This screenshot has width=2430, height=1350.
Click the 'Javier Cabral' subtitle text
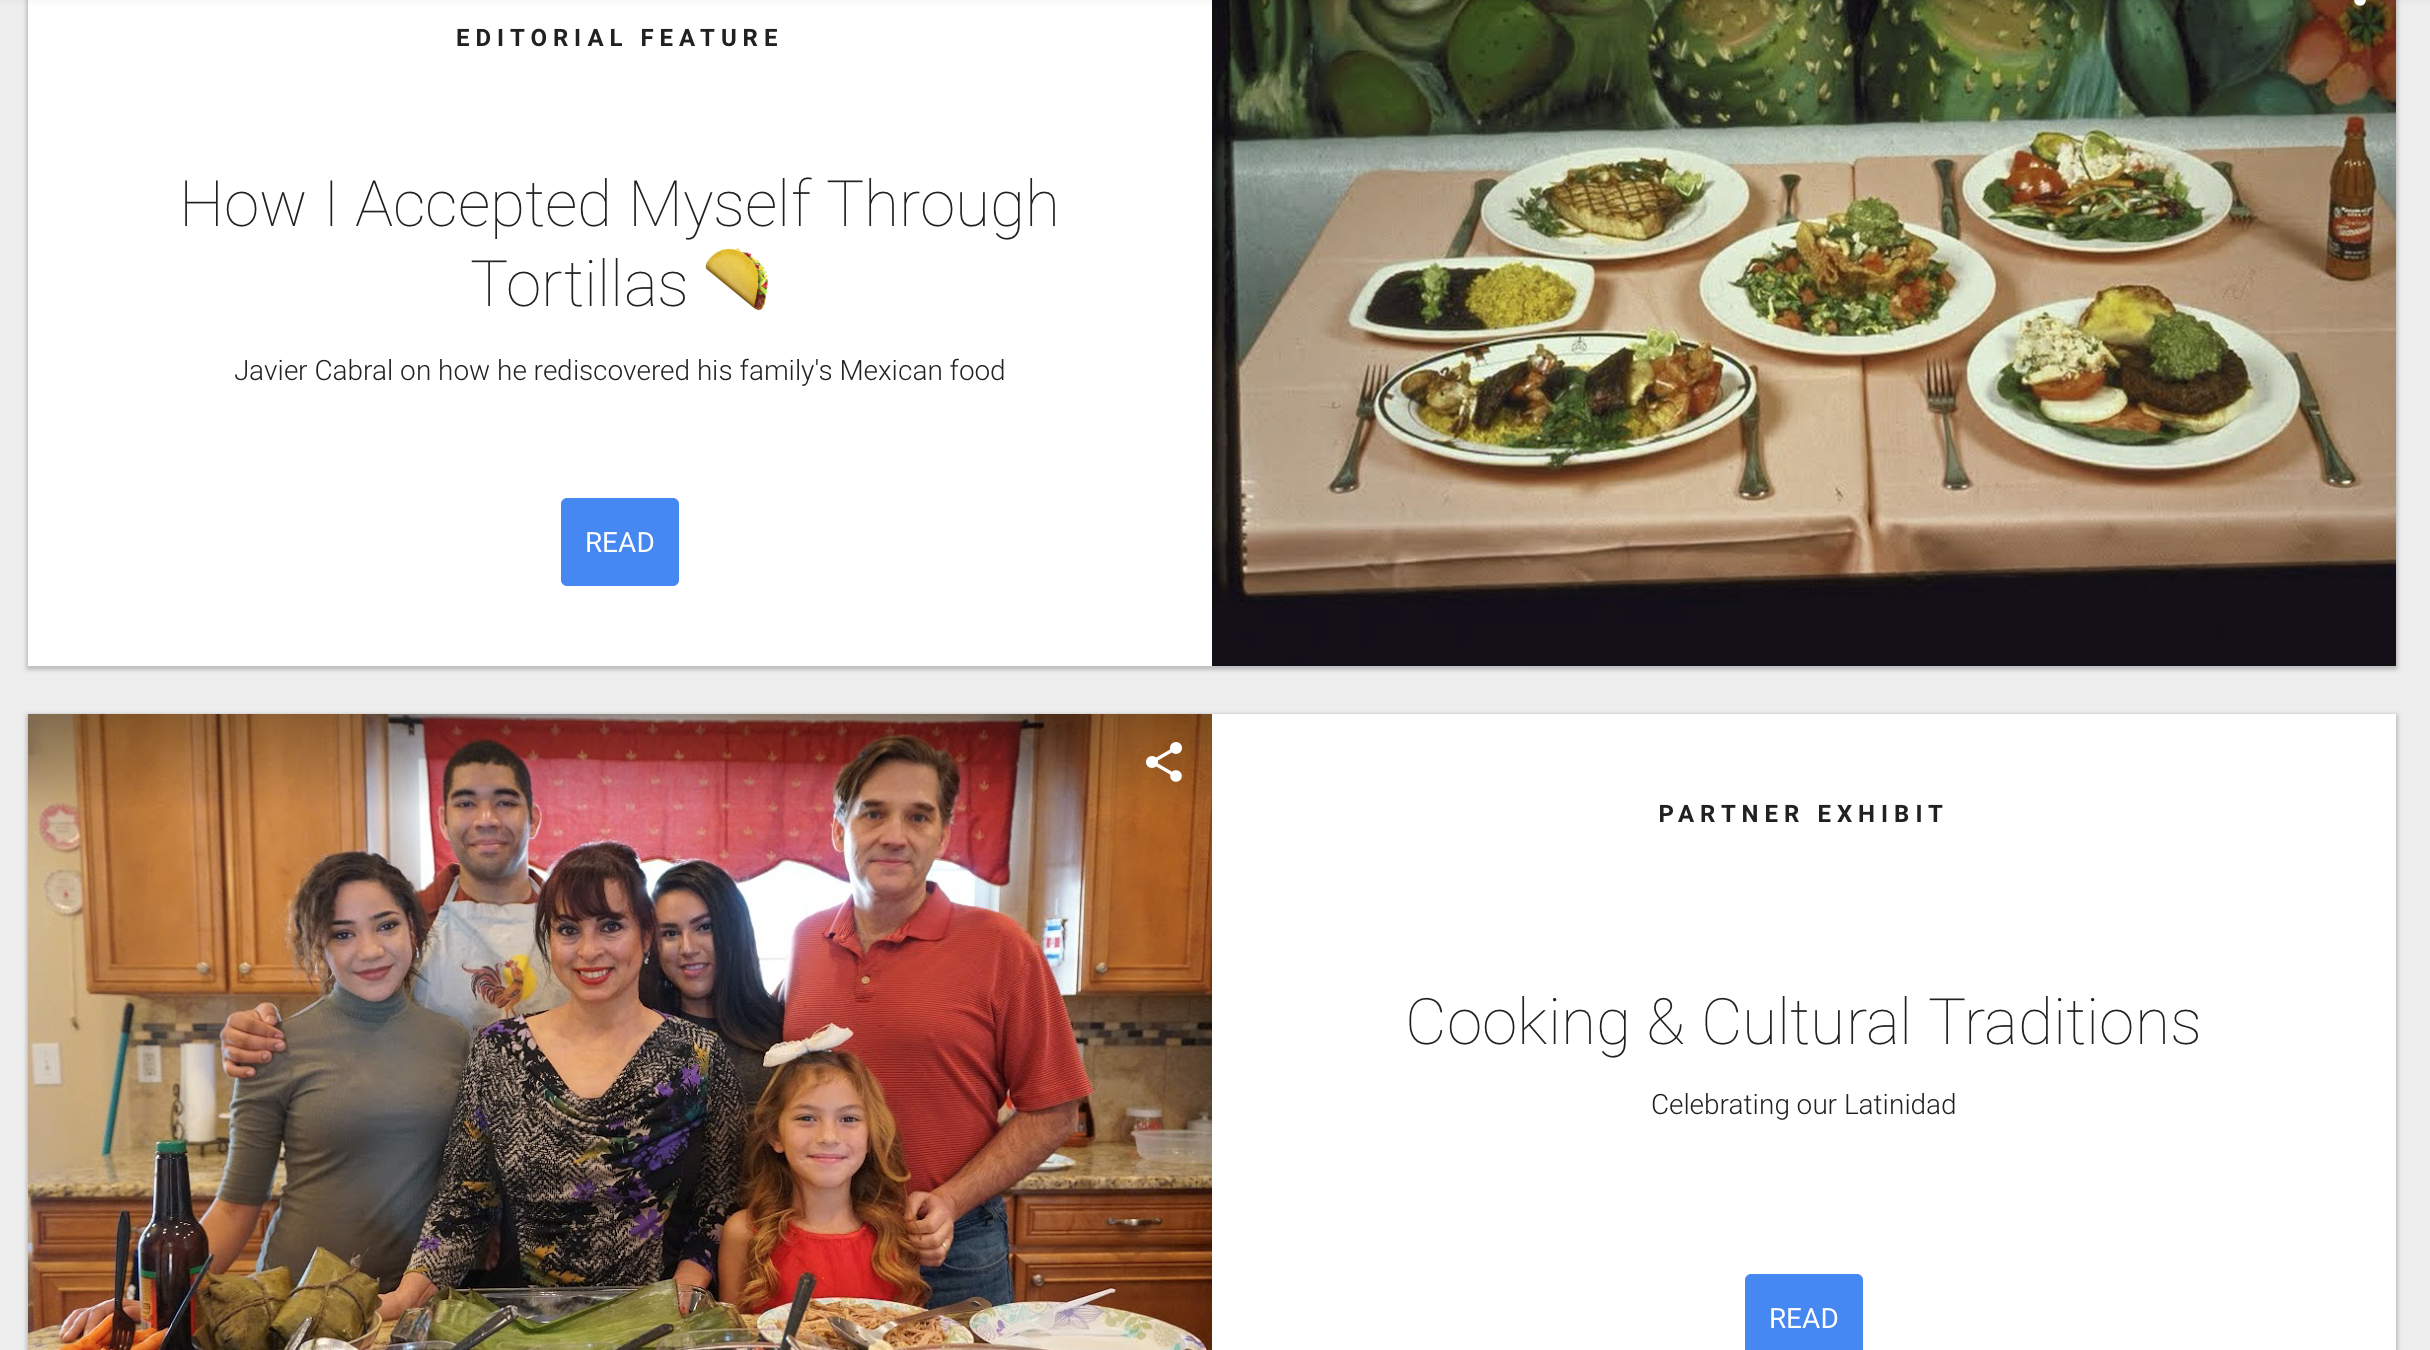[619, 371]
